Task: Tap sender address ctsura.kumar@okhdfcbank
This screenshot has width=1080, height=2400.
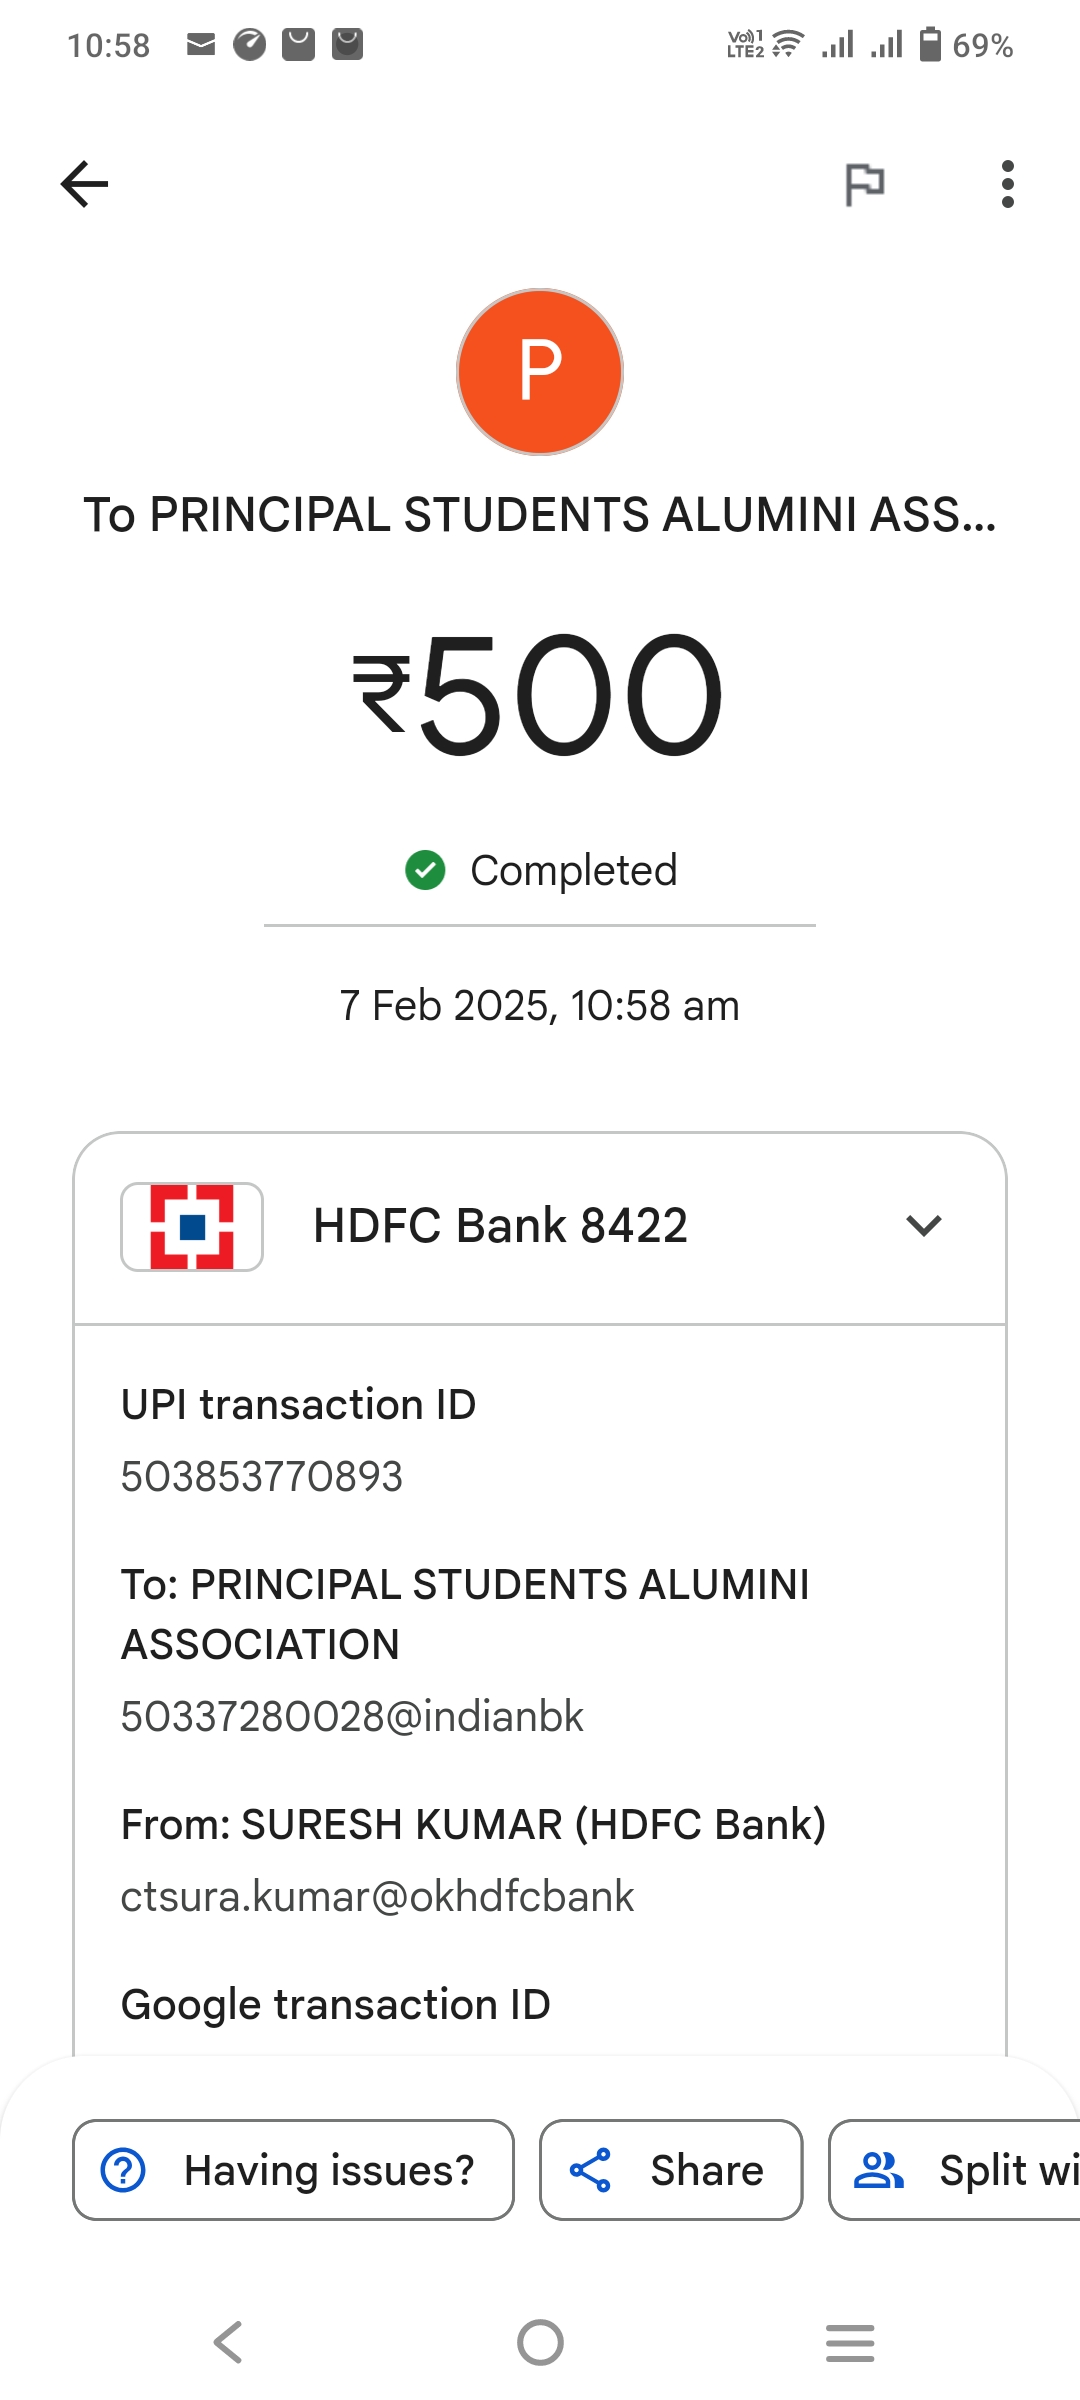Action: 378,1896
